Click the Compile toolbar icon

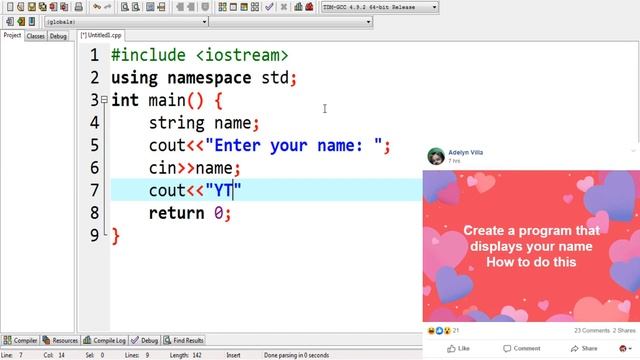pyautogui.click(x=222, y=7)
